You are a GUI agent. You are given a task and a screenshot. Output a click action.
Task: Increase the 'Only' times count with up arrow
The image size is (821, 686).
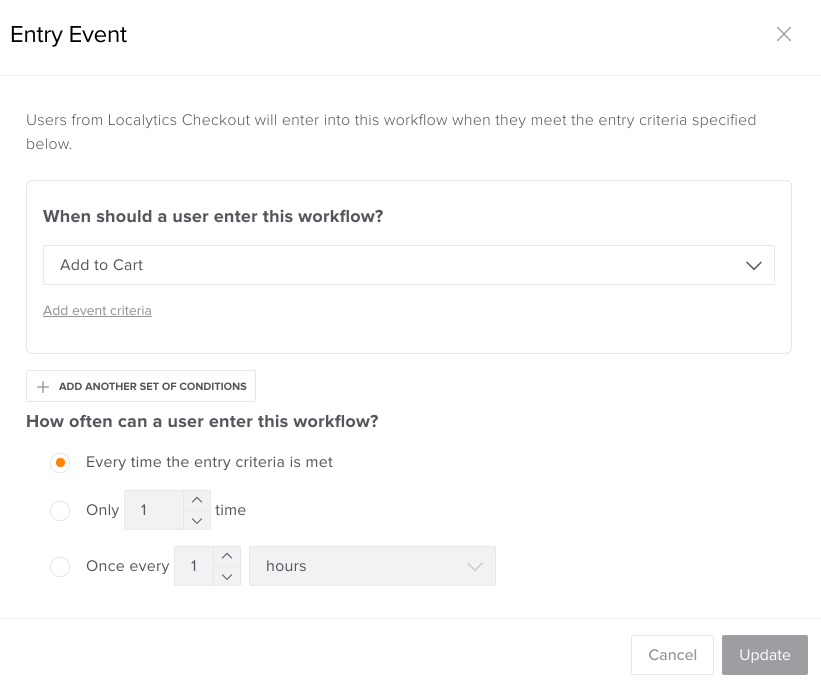(197, 500)
